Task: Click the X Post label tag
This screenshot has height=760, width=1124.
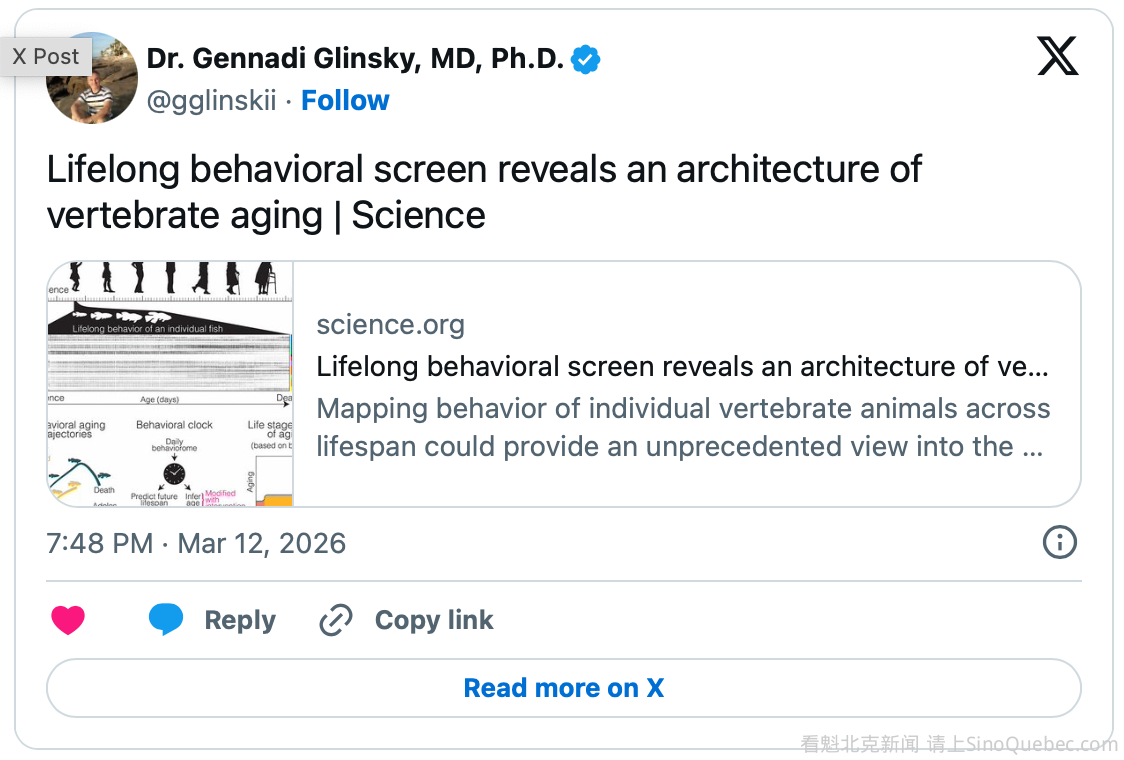Action: (46, 57)
